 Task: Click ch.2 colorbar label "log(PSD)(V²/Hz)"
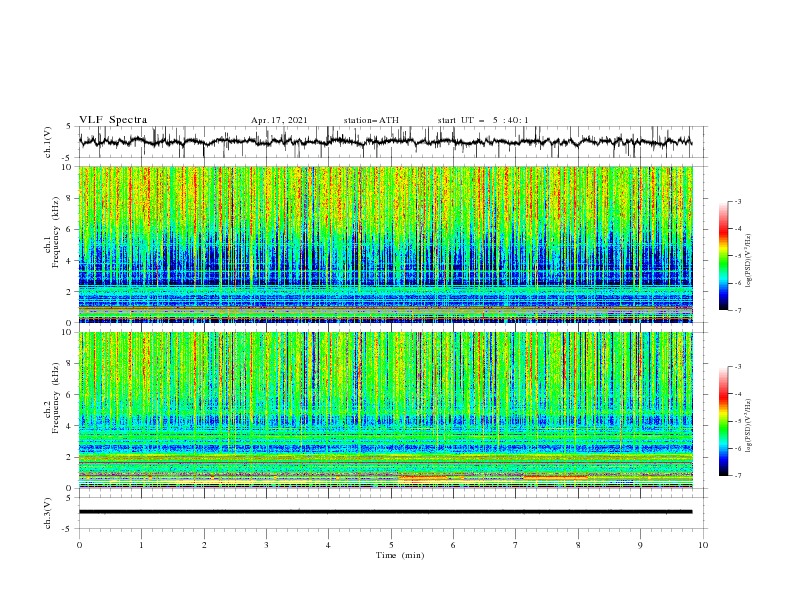point(748,425)
